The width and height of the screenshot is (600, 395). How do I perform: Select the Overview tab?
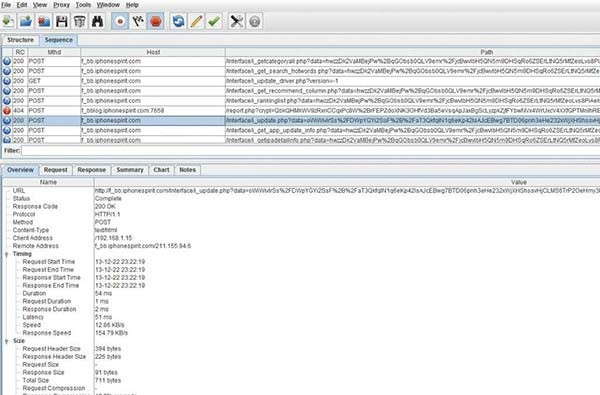click(x=20, y=170)
